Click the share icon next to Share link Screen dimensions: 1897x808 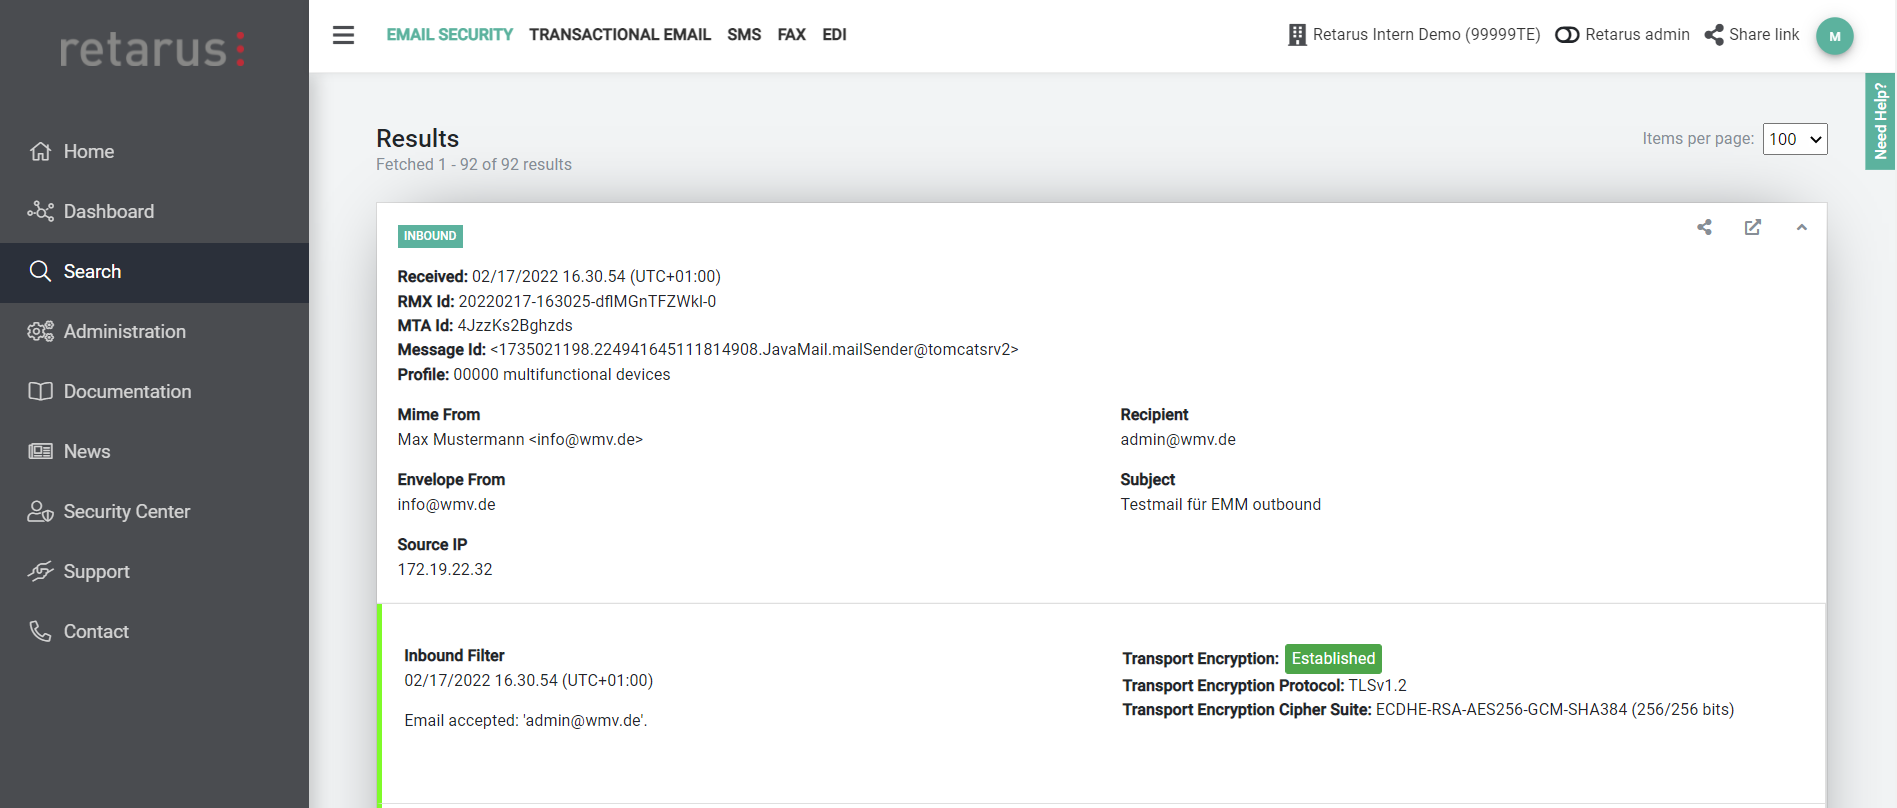[1714, 35]
